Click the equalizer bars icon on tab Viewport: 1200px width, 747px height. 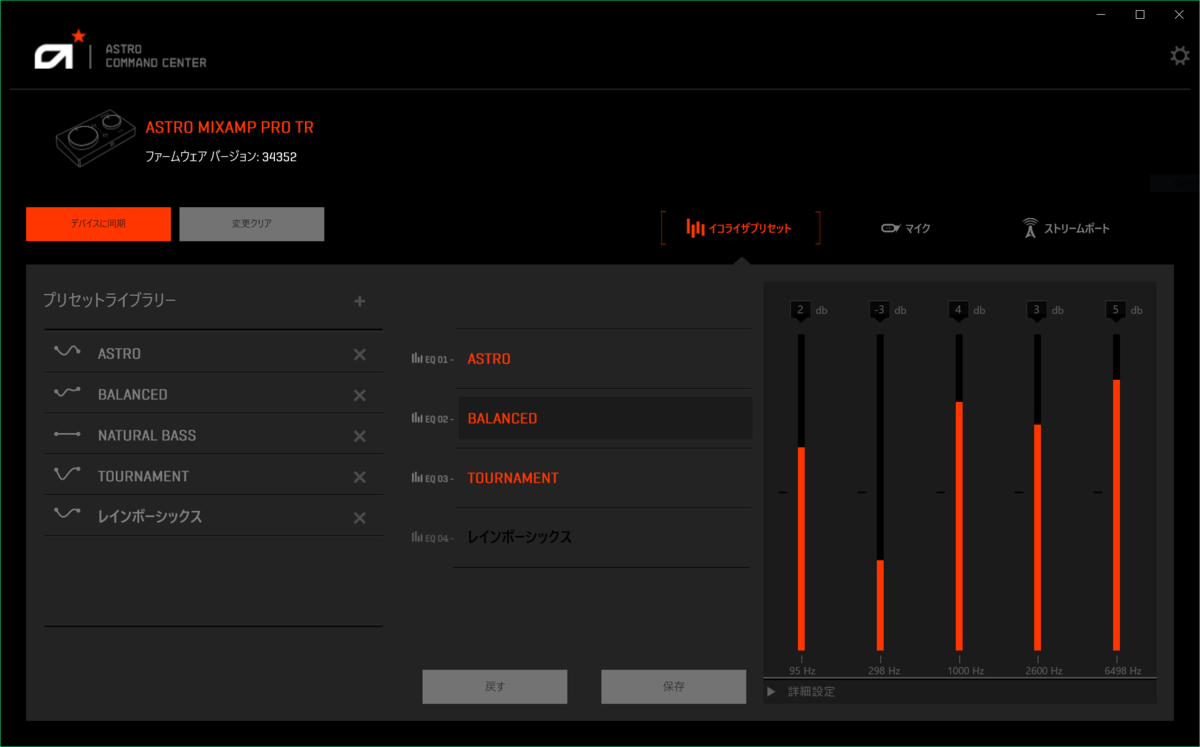click(695, 228)
